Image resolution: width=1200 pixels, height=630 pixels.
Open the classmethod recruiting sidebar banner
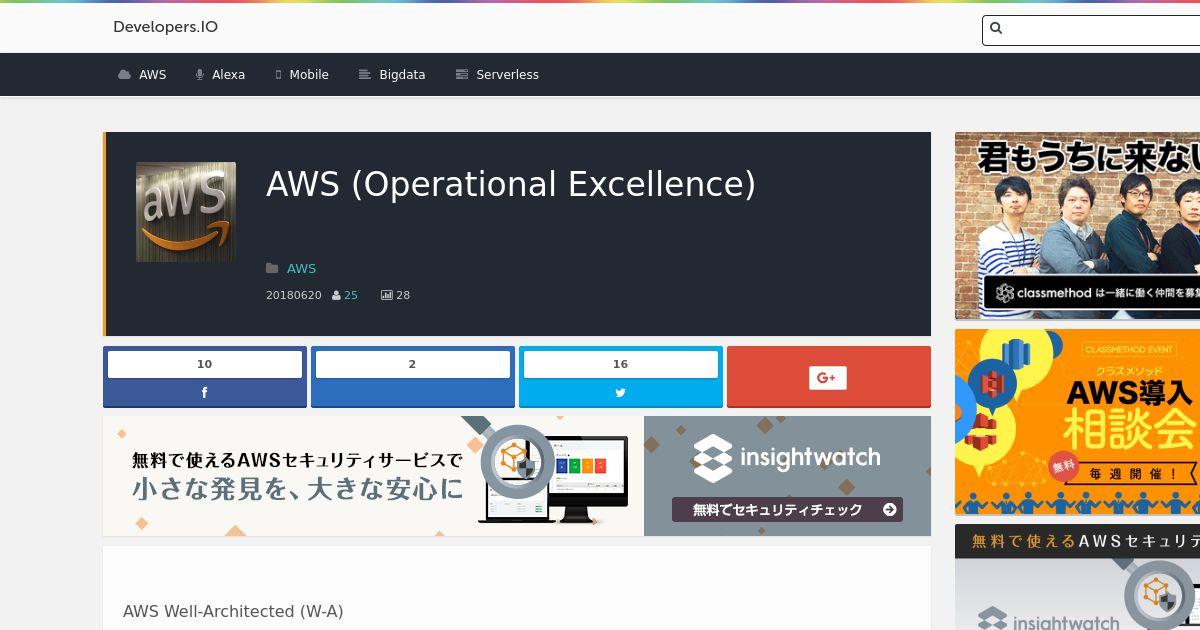[x=1077, y=226]
